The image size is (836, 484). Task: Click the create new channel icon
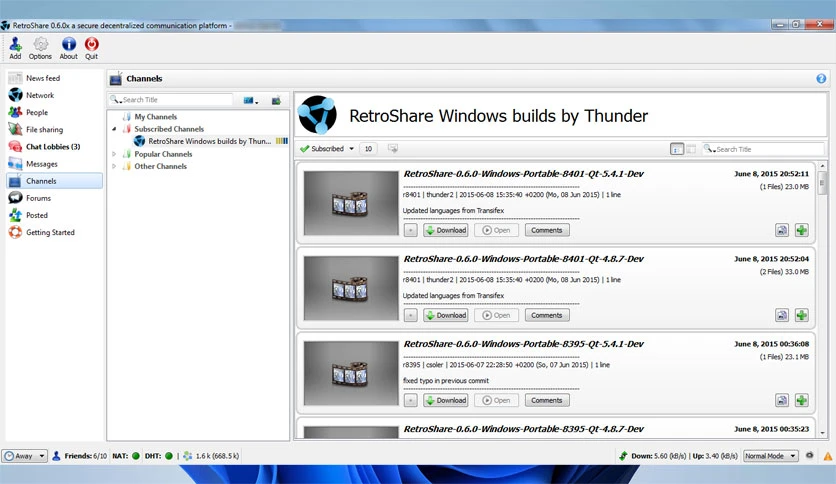pyautogui.click(x=276, y=100)
